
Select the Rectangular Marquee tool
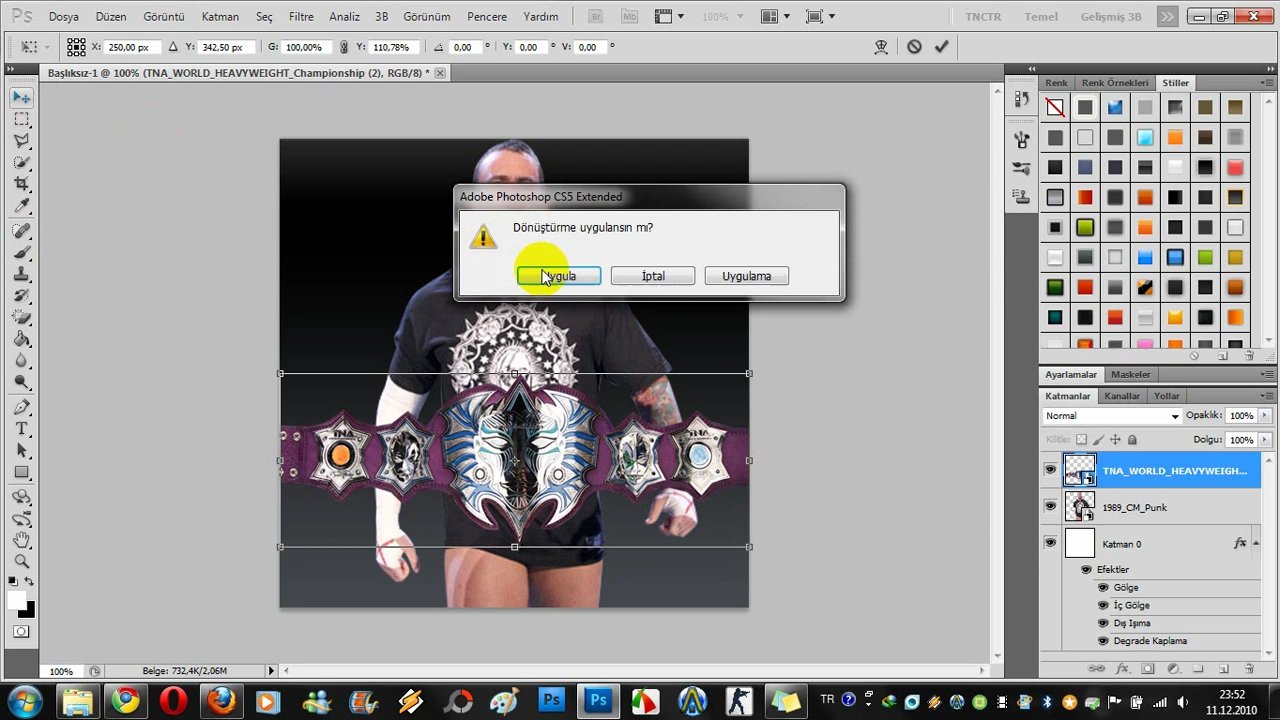click(21, 119)
